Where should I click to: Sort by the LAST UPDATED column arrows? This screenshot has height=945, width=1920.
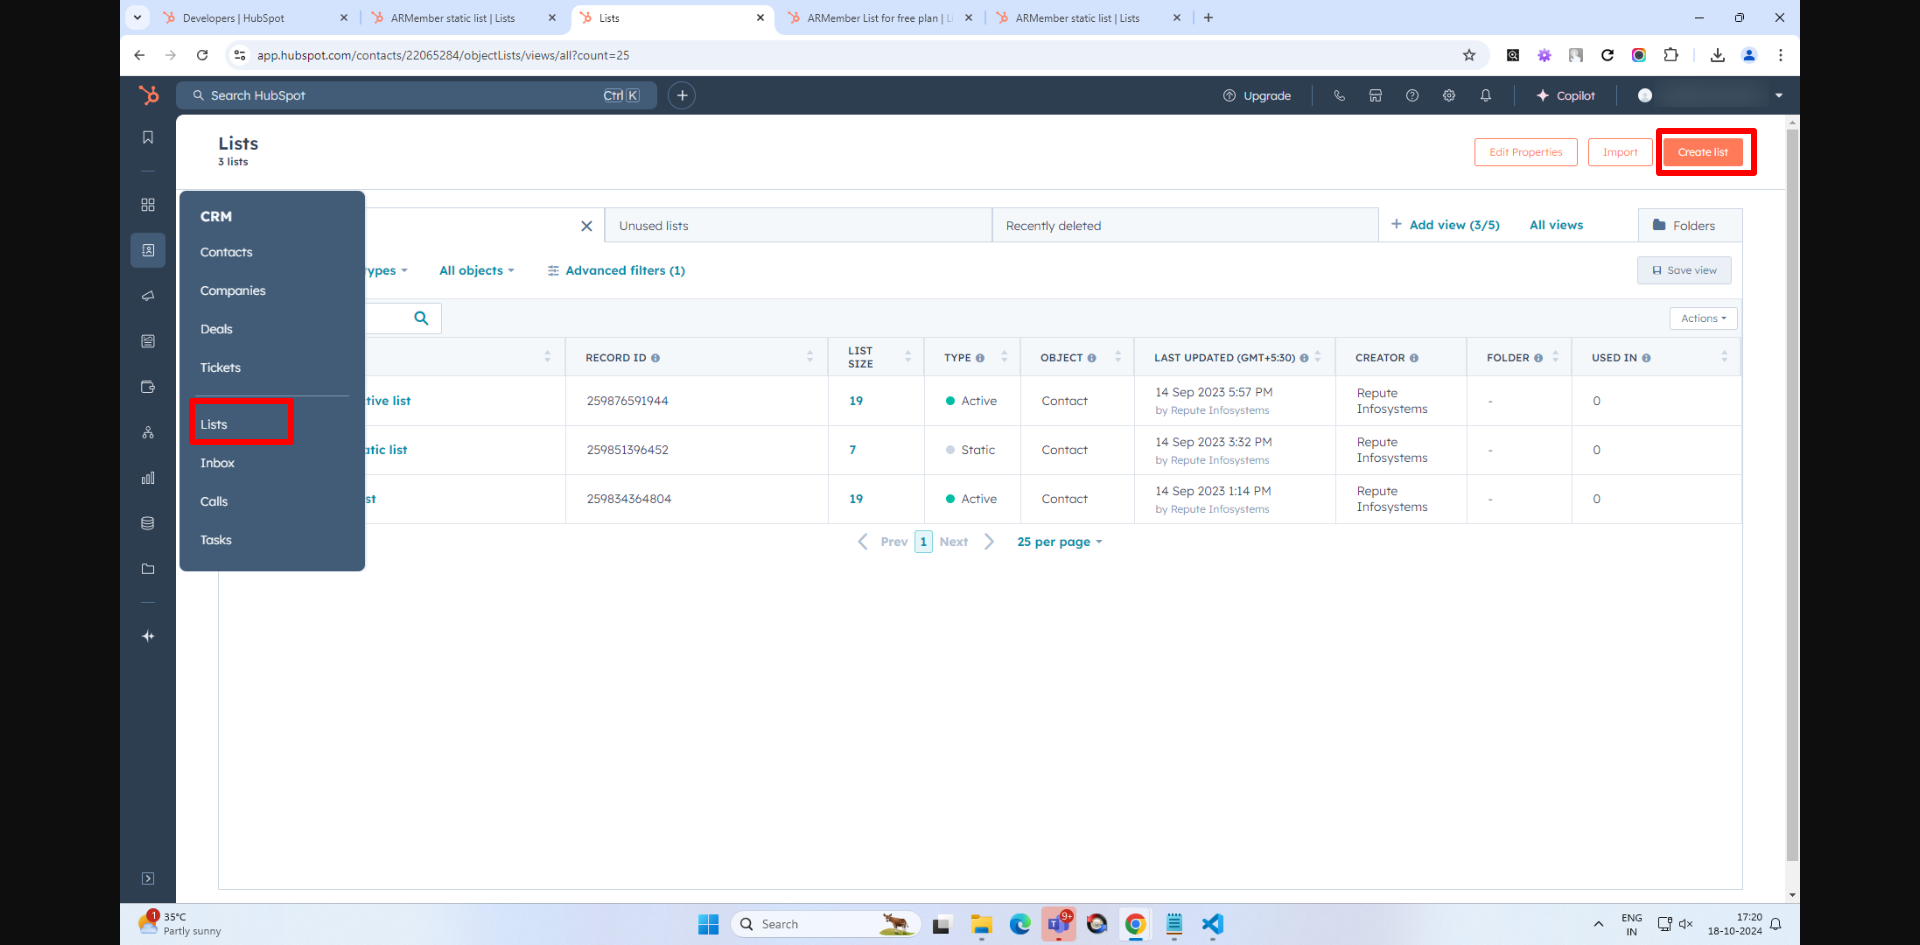[x=1318, y=357]
